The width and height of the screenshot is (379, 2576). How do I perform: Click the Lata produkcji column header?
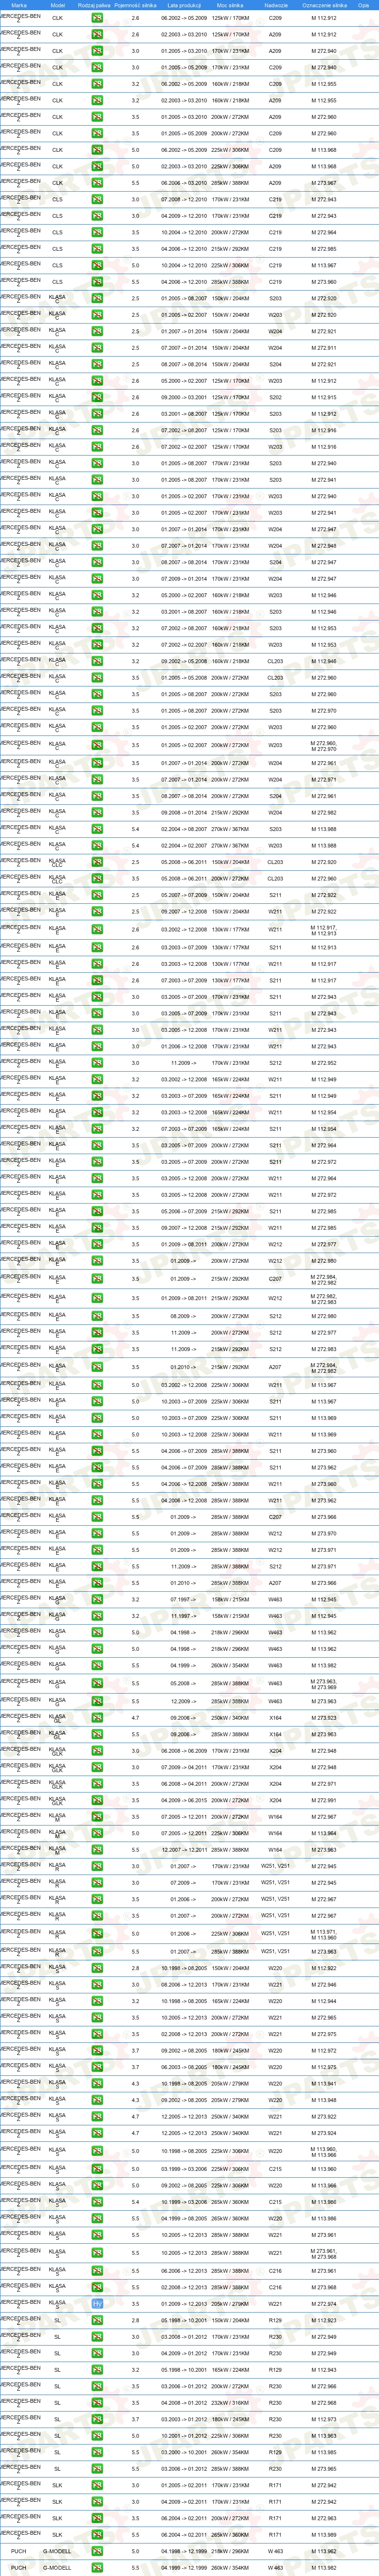tap(184, 5)
